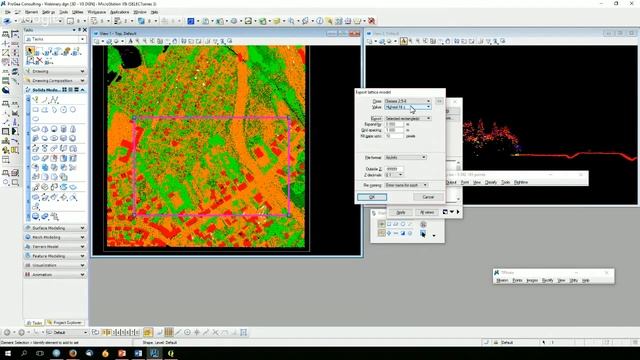
Task: Expand the Mesh Modeling task group
Action: pyautogui.click(x=55, y=237)
